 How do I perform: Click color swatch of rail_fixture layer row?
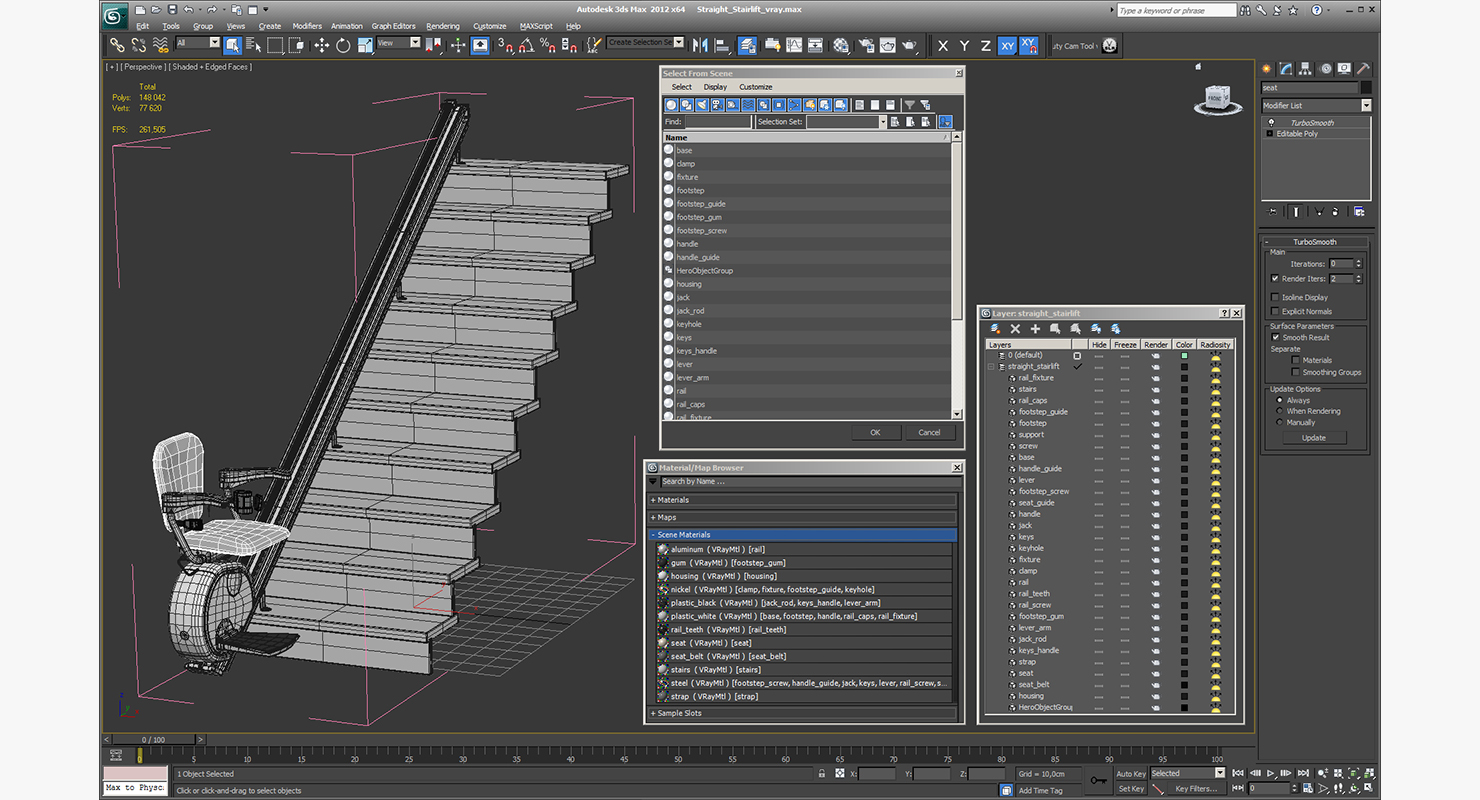(x=1184, y=378)
